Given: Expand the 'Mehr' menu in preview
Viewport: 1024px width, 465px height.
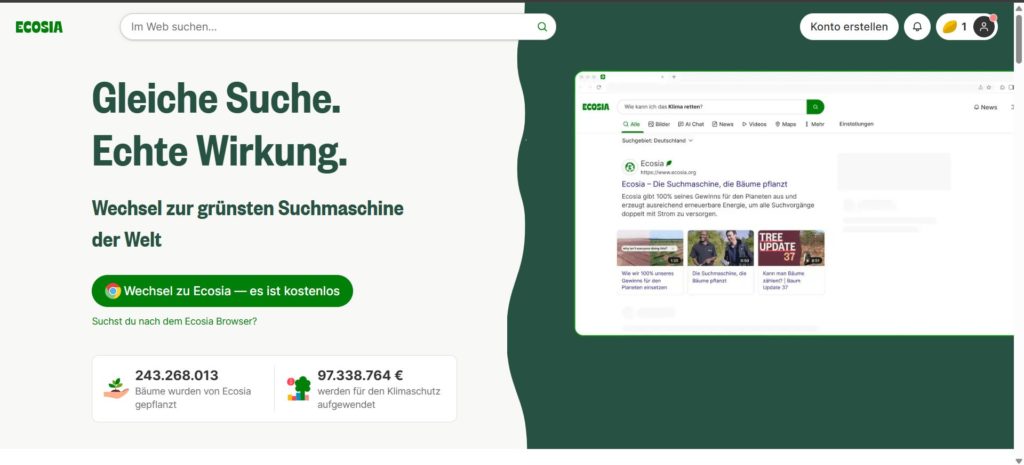Looking at the screenshot, I should [x=814, y=124].
